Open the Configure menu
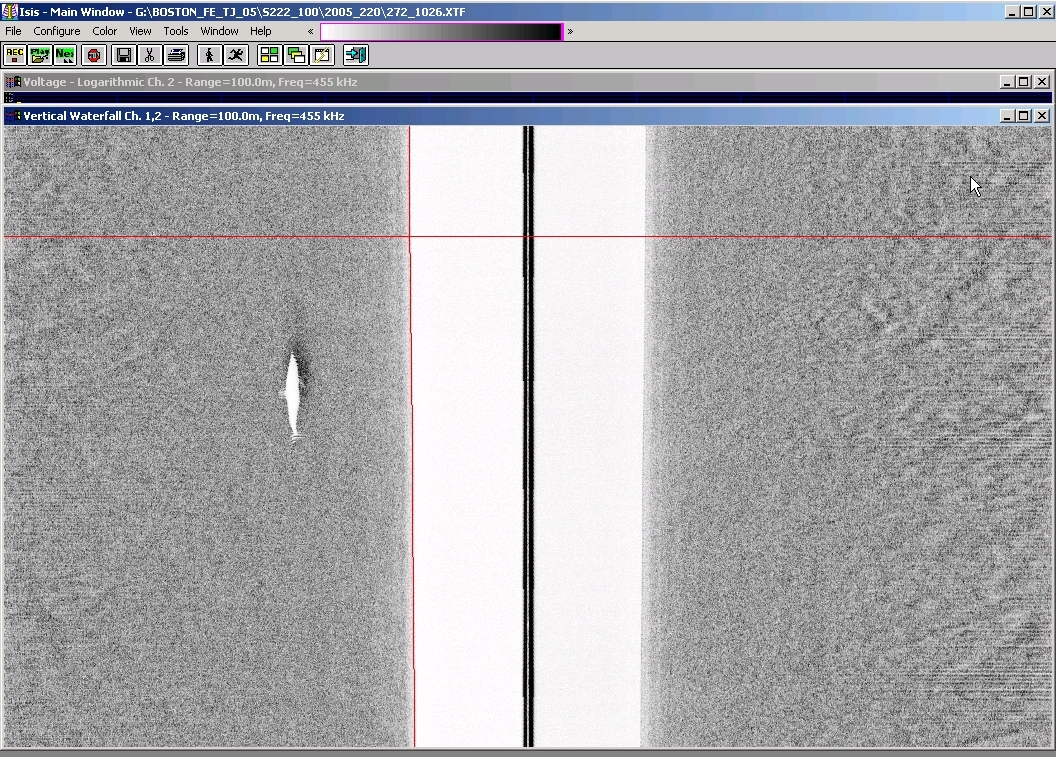 tap(57, 31)
